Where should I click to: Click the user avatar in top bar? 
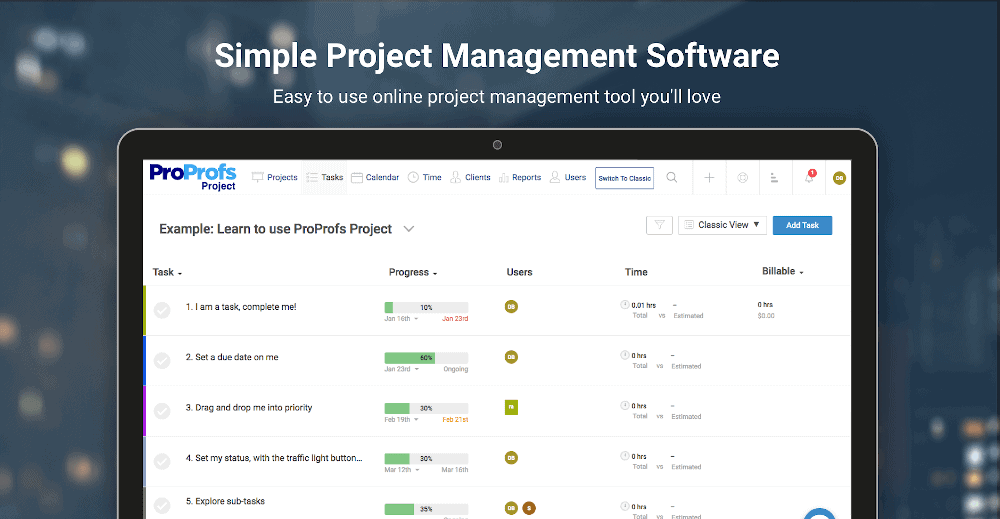(839, 178)
